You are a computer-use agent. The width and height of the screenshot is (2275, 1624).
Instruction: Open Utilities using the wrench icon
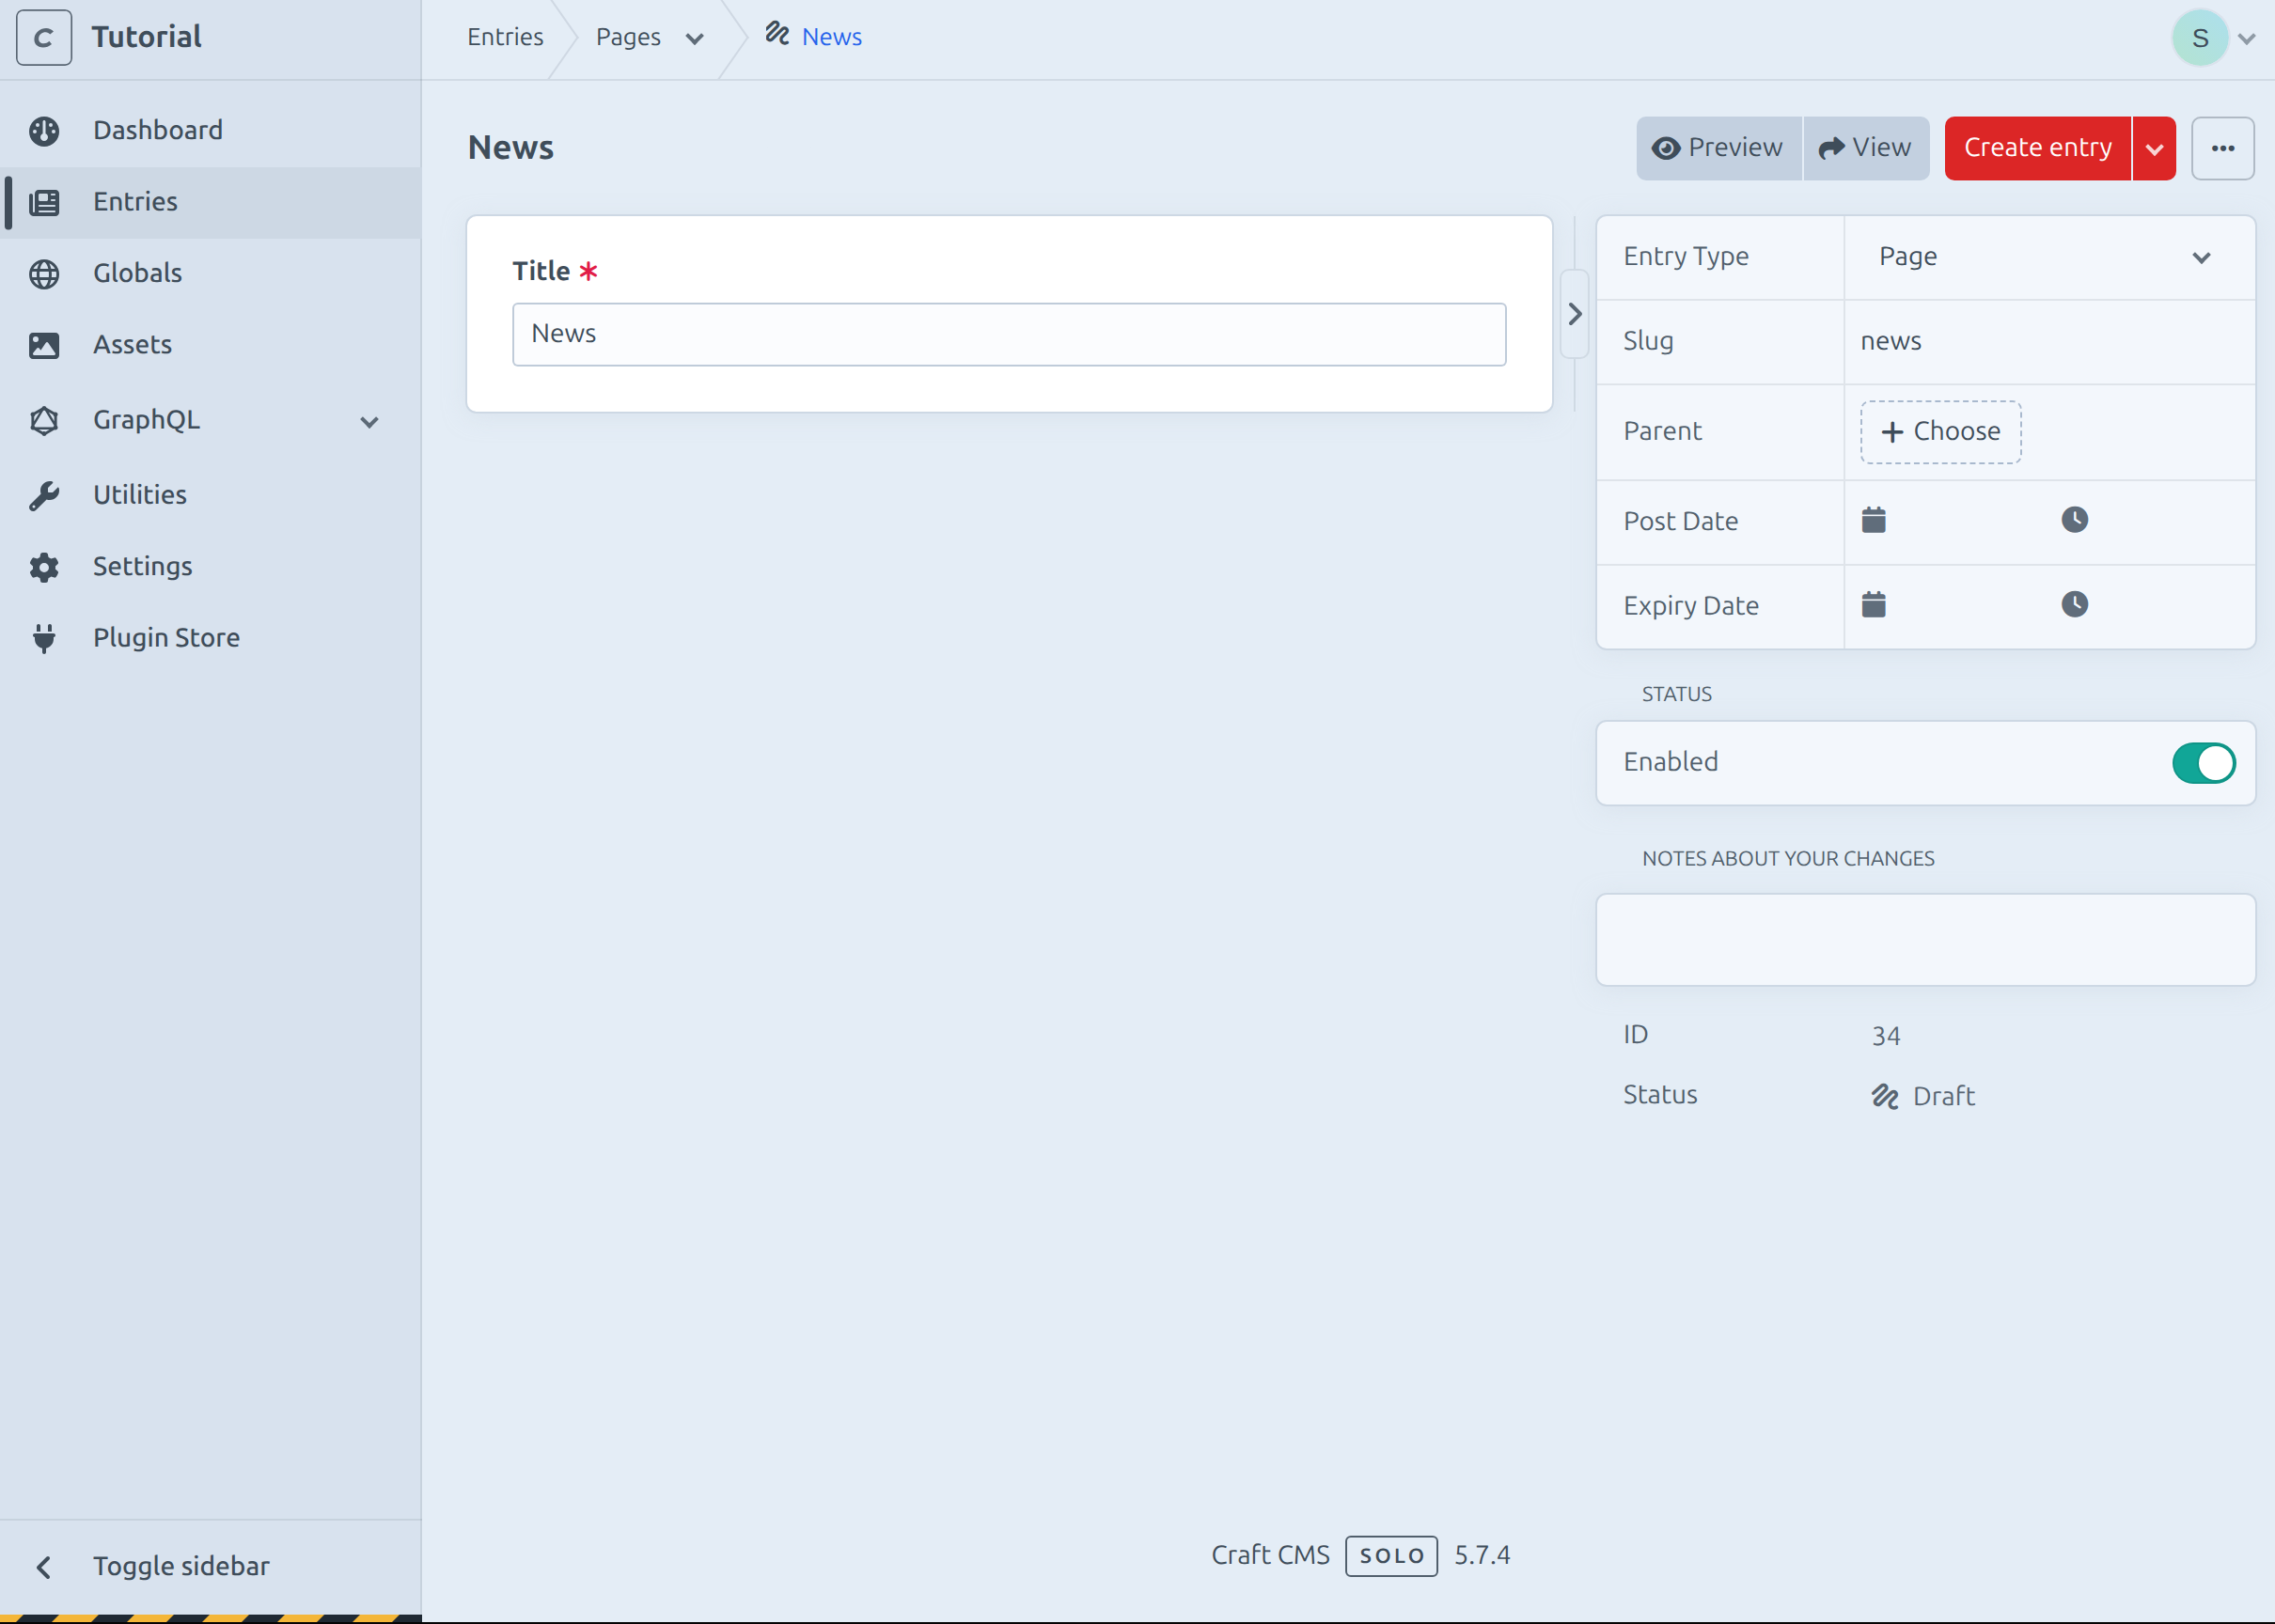click(x=45, y=494)
